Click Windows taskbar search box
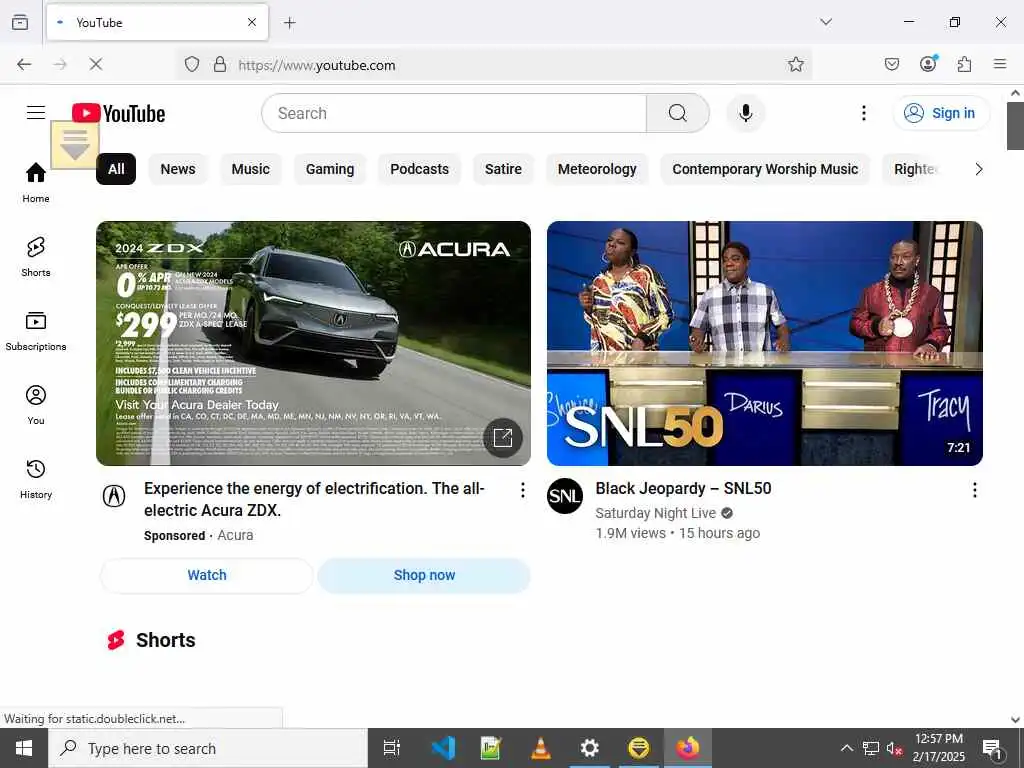The height and width of the screenshot is (768, 1024). click(x=208, y=748)
